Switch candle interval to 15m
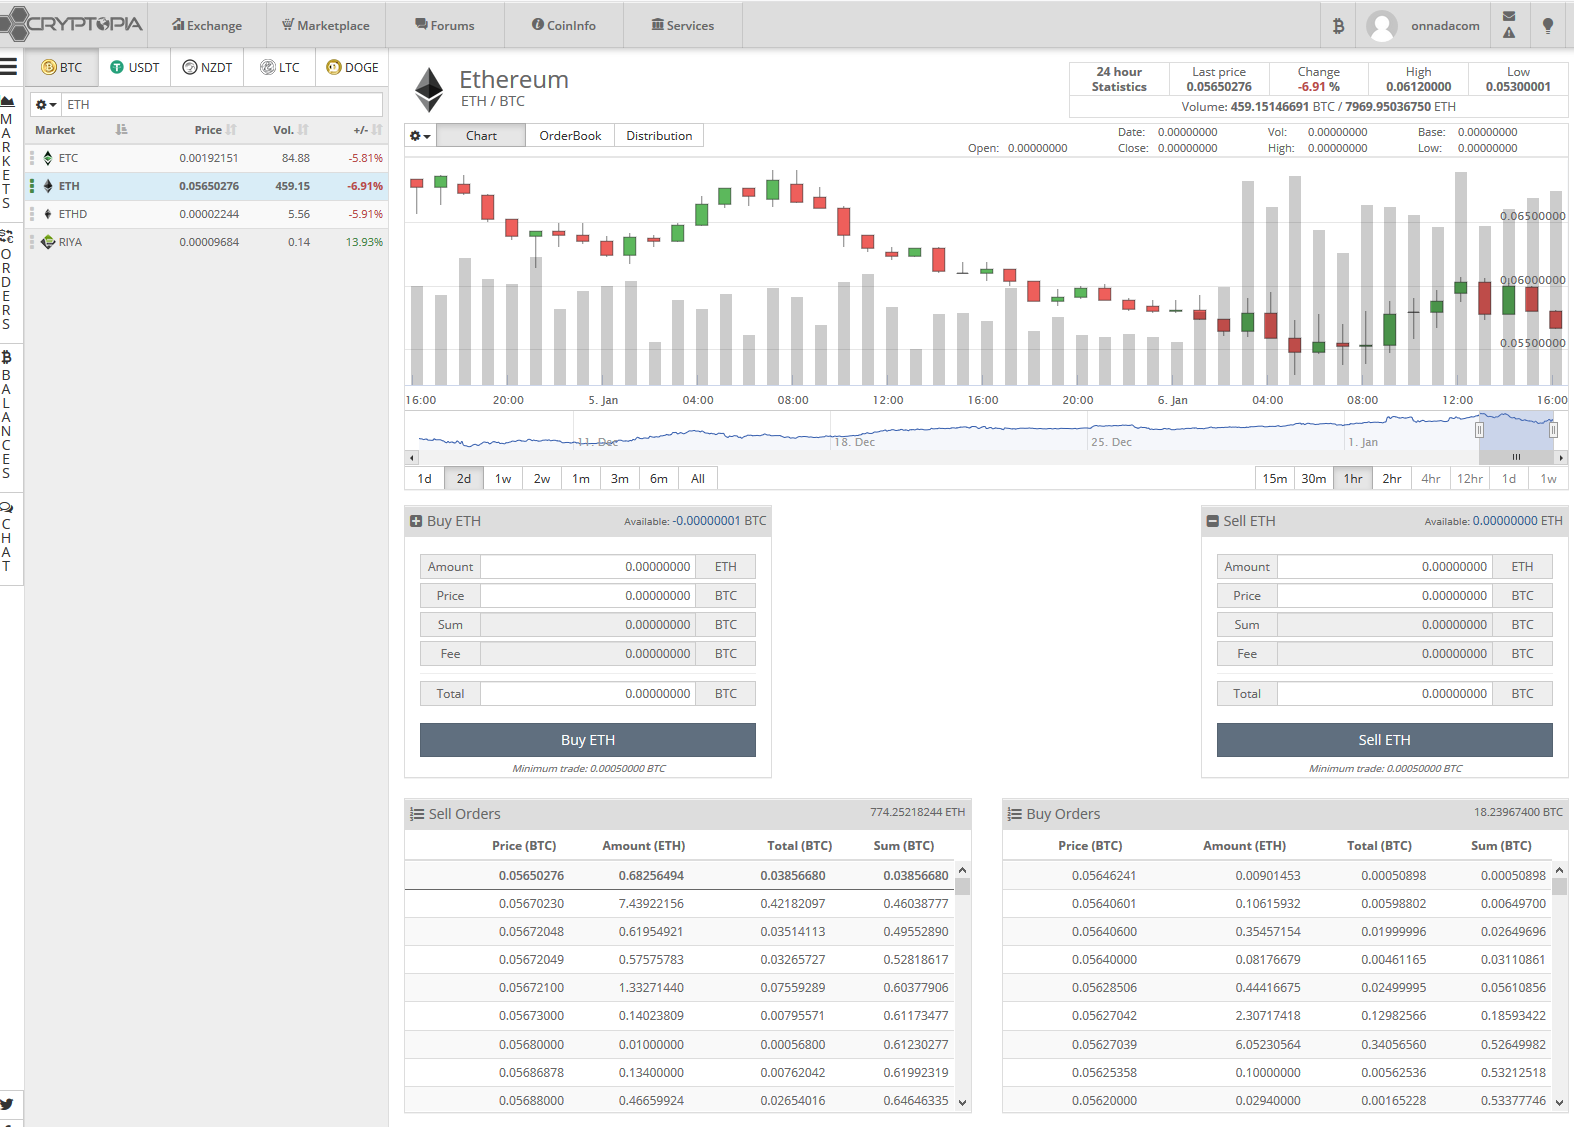Image resolution: width=1574 pixels, height=1127 pixels. (x=1274, y=479)
